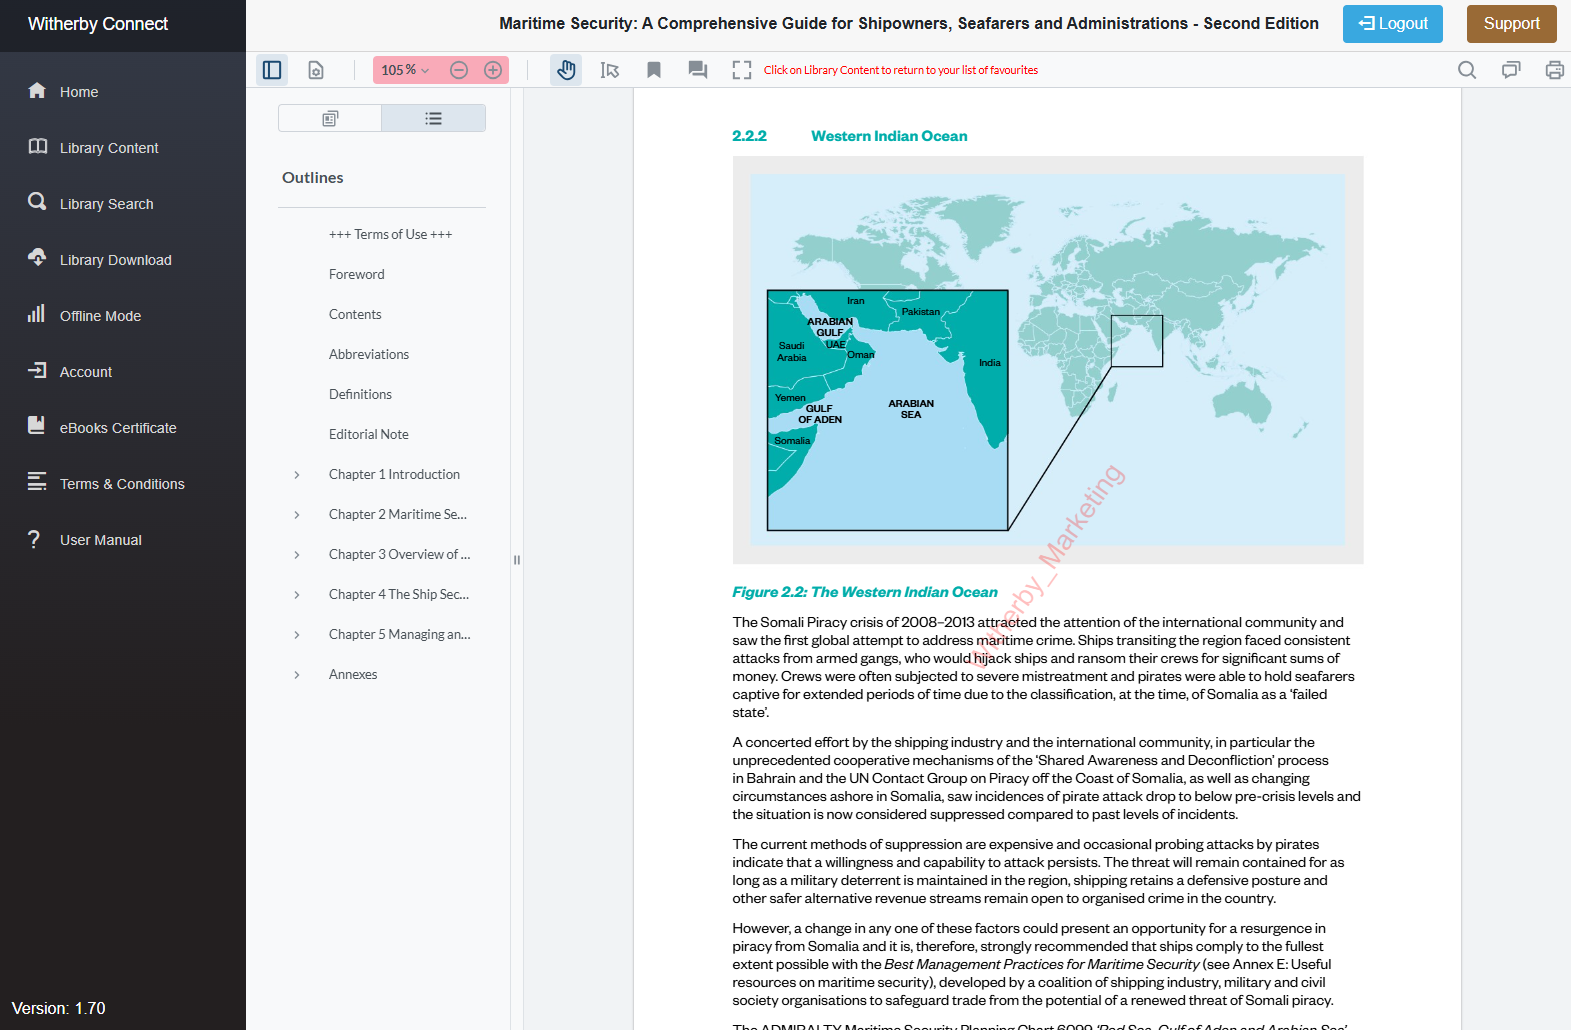The height and width of the screenshot is (1030, 1571).
Task: Open the Foreword outline entry
Action: (356, 274)
